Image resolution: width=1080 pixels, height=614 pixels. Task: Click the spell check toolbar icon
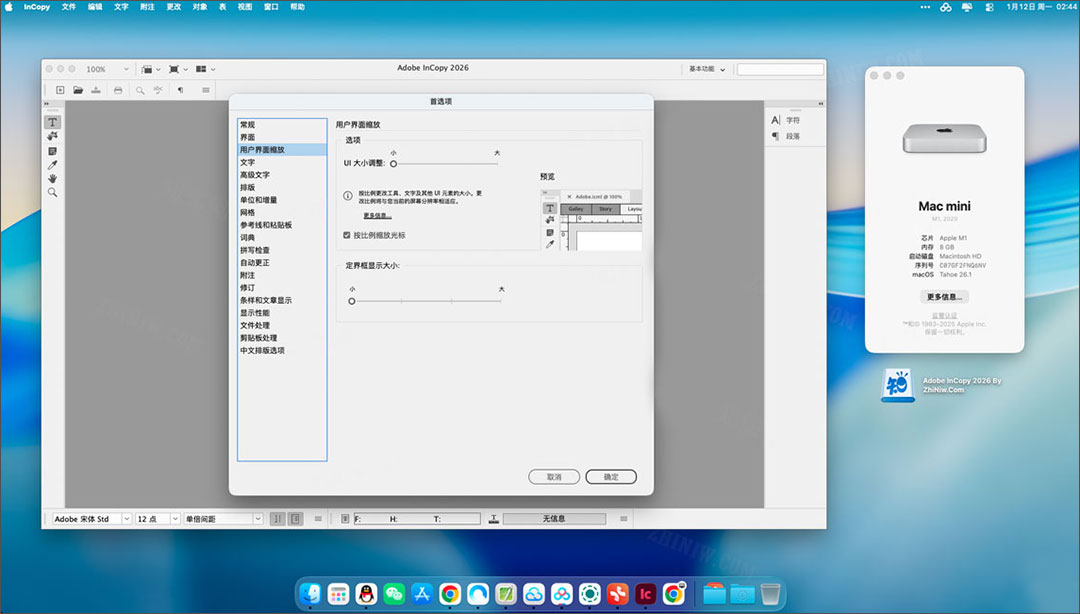point(158,90)
